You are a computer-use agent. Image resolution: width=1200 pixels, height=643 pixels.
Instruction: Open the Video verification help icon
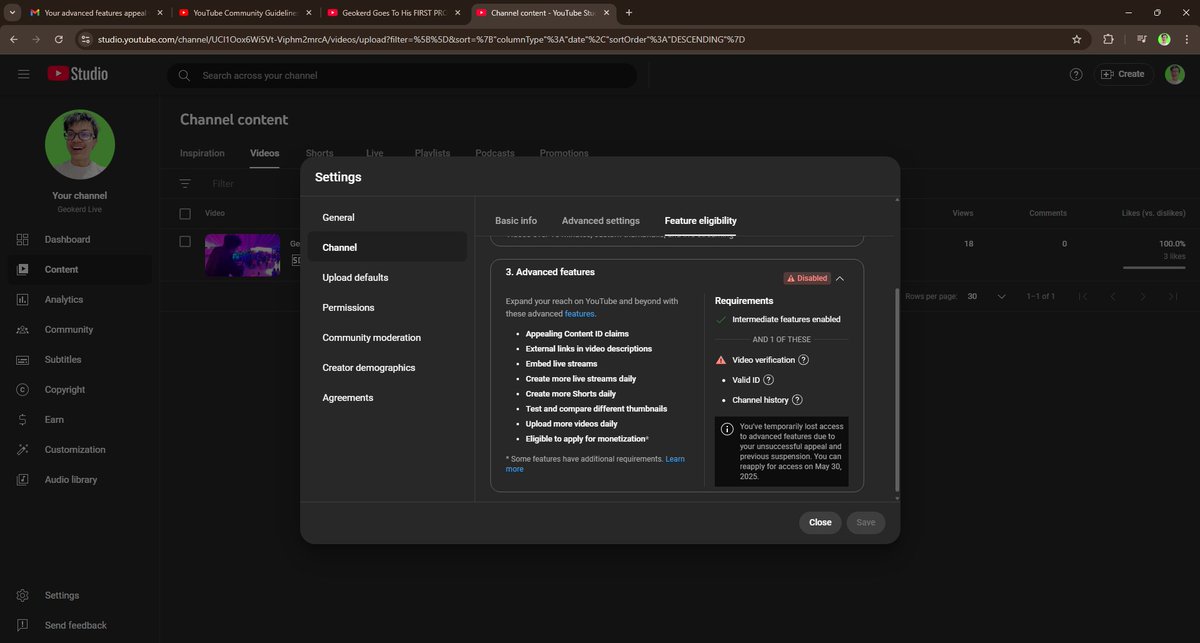pyautogui.click(x=804, y=360)
